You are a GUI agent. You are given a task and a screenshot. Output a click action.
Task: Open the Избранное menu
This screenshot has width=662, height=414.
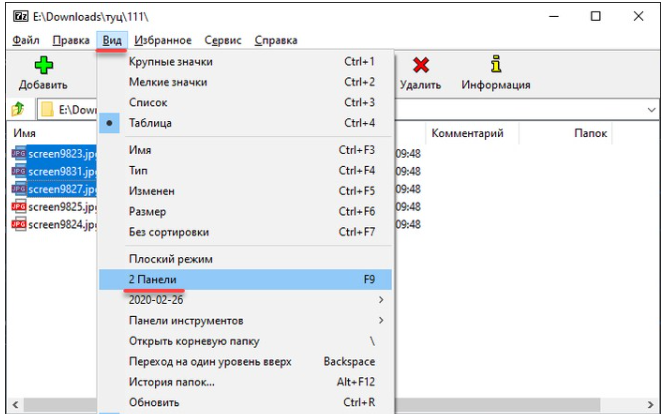160,41
